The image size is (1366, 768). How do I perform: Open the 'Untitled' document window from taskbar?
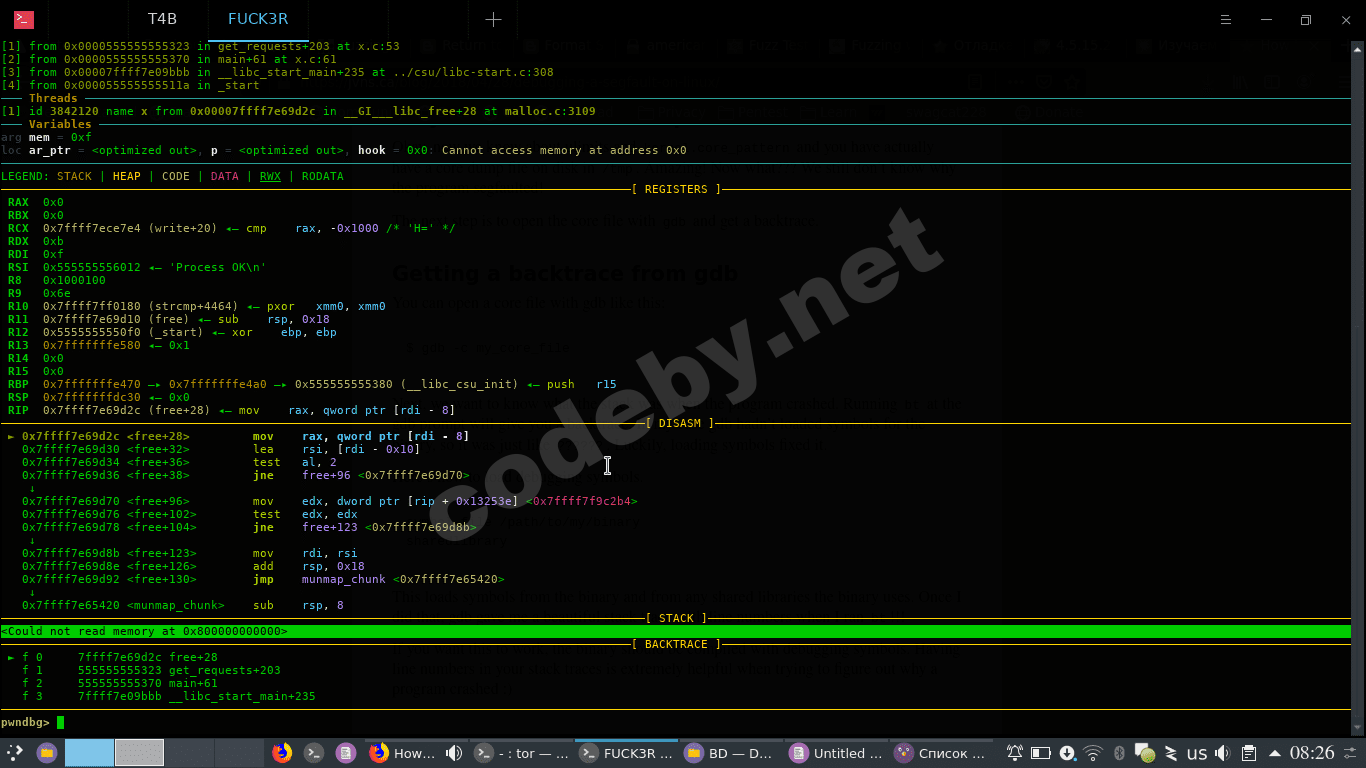834,753
